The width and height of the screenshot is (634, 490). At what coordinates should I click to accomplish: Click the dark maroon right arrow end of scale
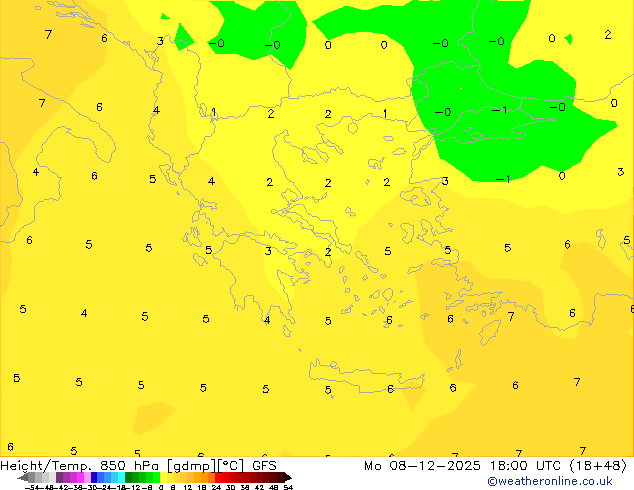click(288, 477)
